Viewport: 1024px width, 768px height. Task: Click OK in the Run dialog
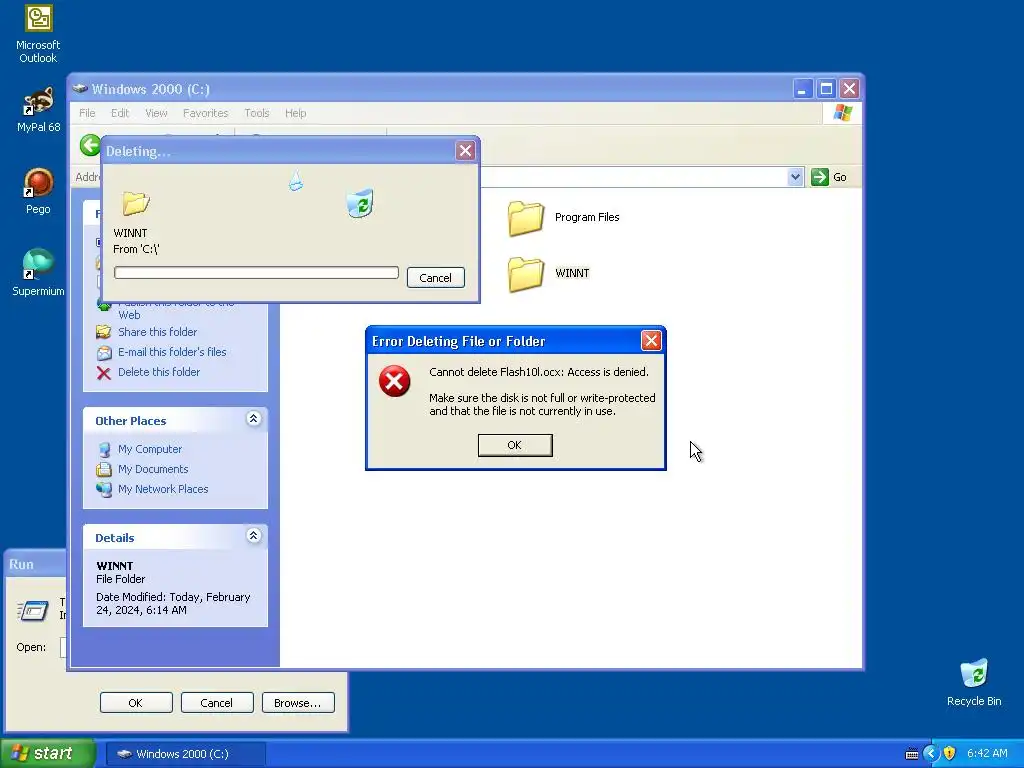tap(136, 703)
